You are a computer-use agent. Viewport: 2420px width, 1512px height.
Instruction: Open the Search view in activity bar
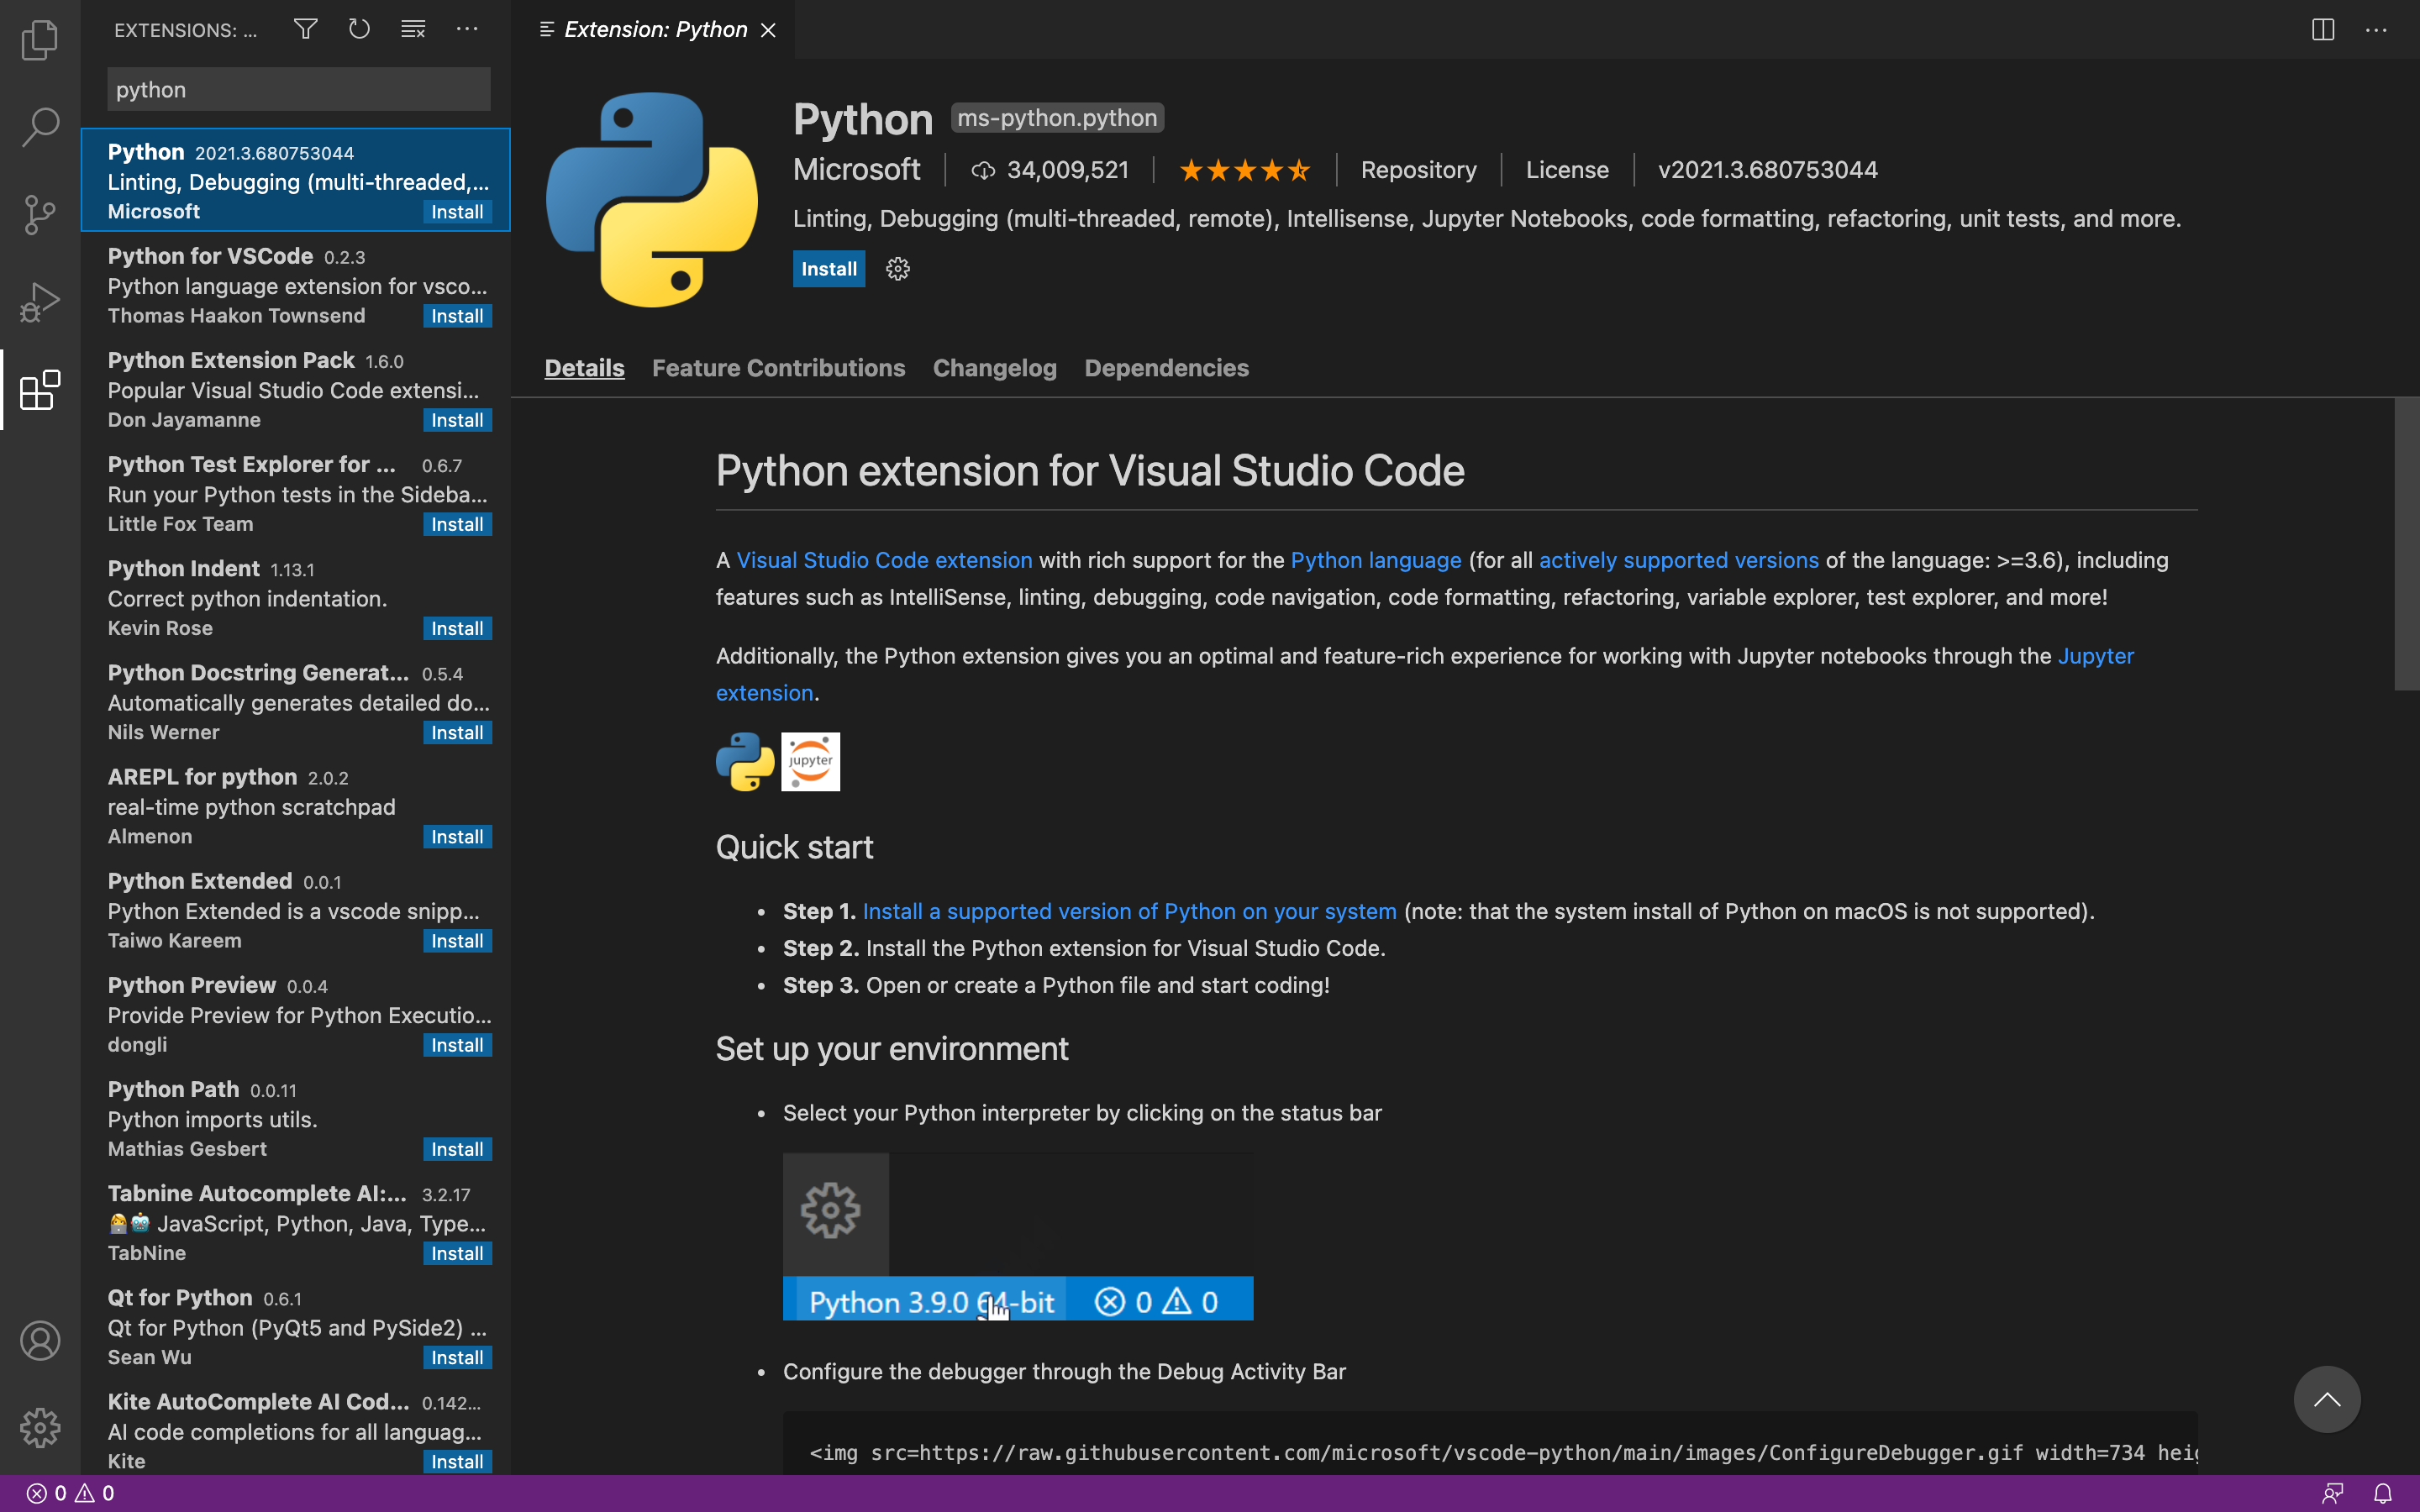(x=40, y=127)
